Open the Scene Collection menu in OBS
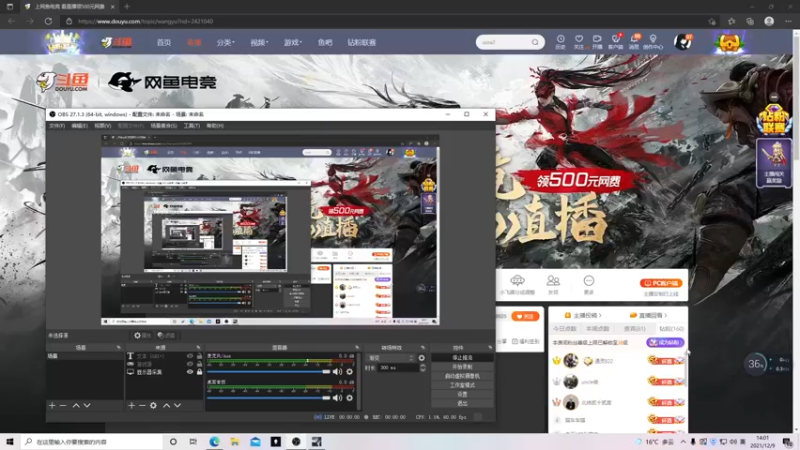 (x=164, y=126)
